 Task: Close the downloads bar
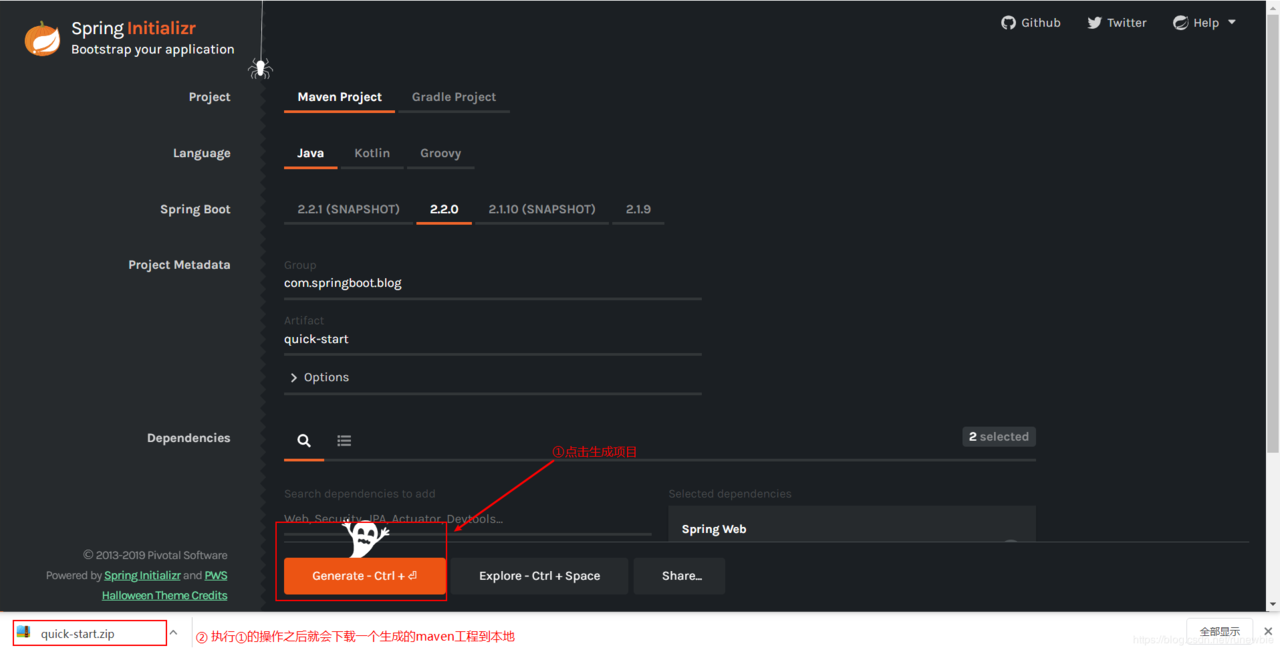pos(1268,632)
